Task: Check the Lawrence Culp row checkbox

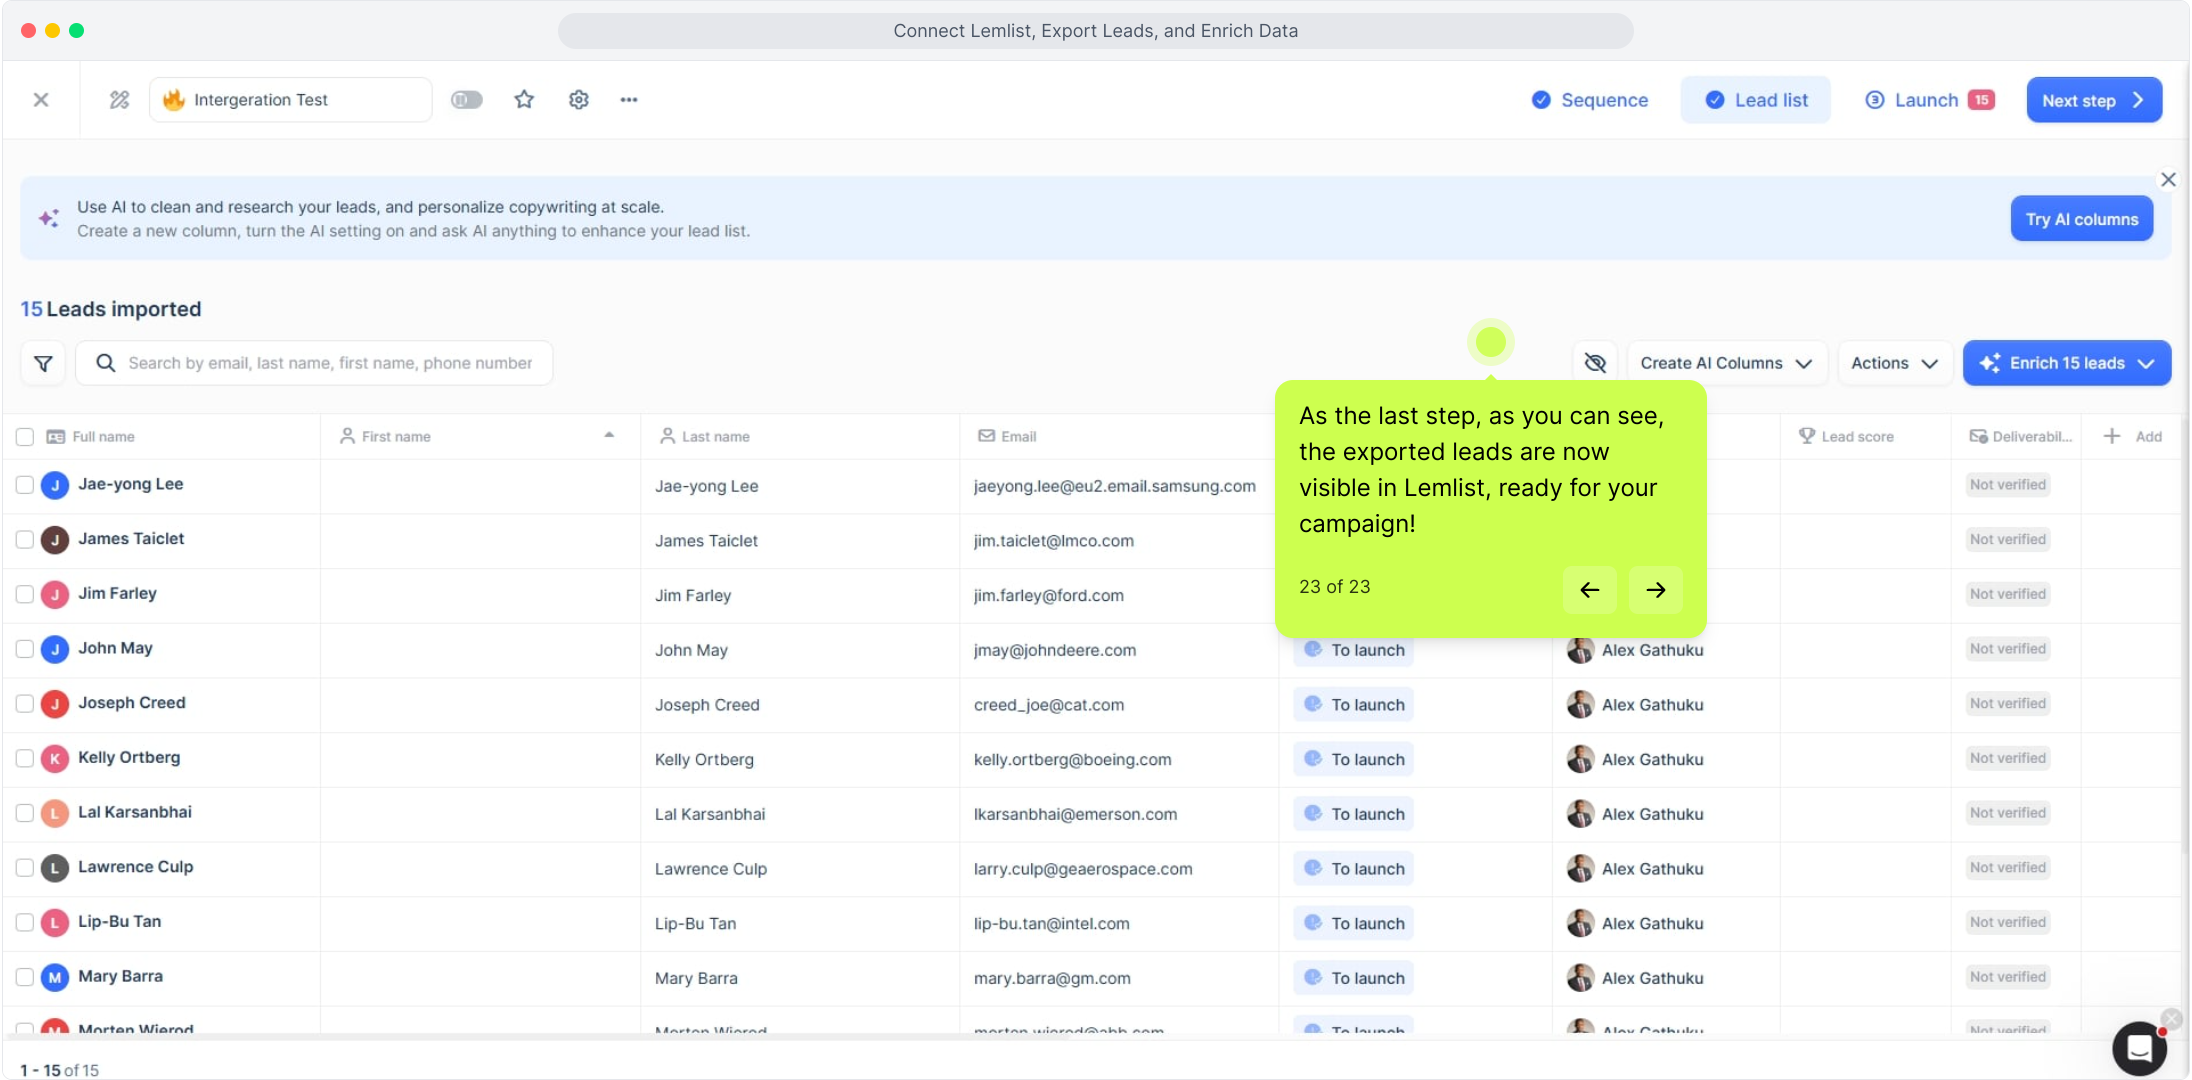Action: (x=25, y=868)
